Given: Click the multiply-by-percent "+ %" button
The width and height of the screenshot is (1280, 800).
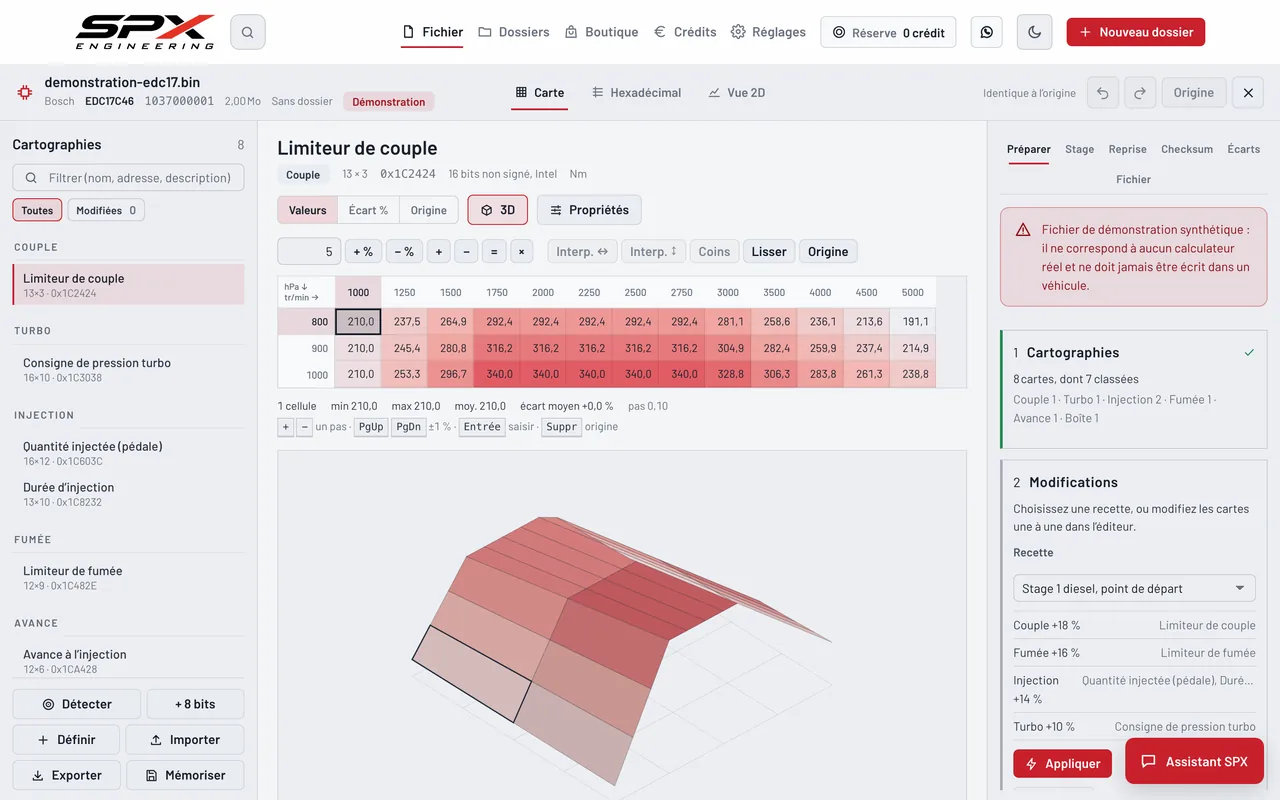Looking at the screenshot, I should tap(362, 252).
